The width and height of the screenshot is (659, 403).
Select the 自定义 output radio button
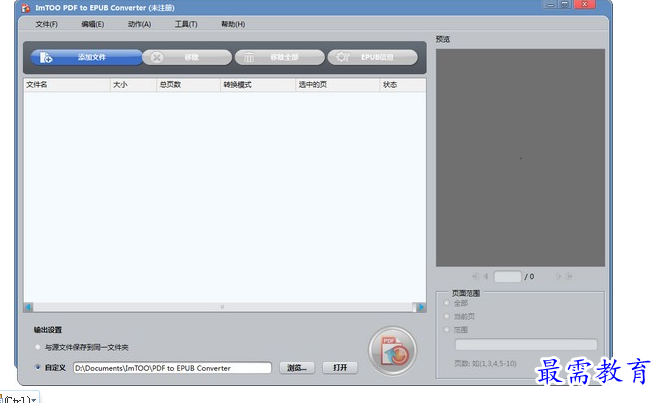click(38, 367)
